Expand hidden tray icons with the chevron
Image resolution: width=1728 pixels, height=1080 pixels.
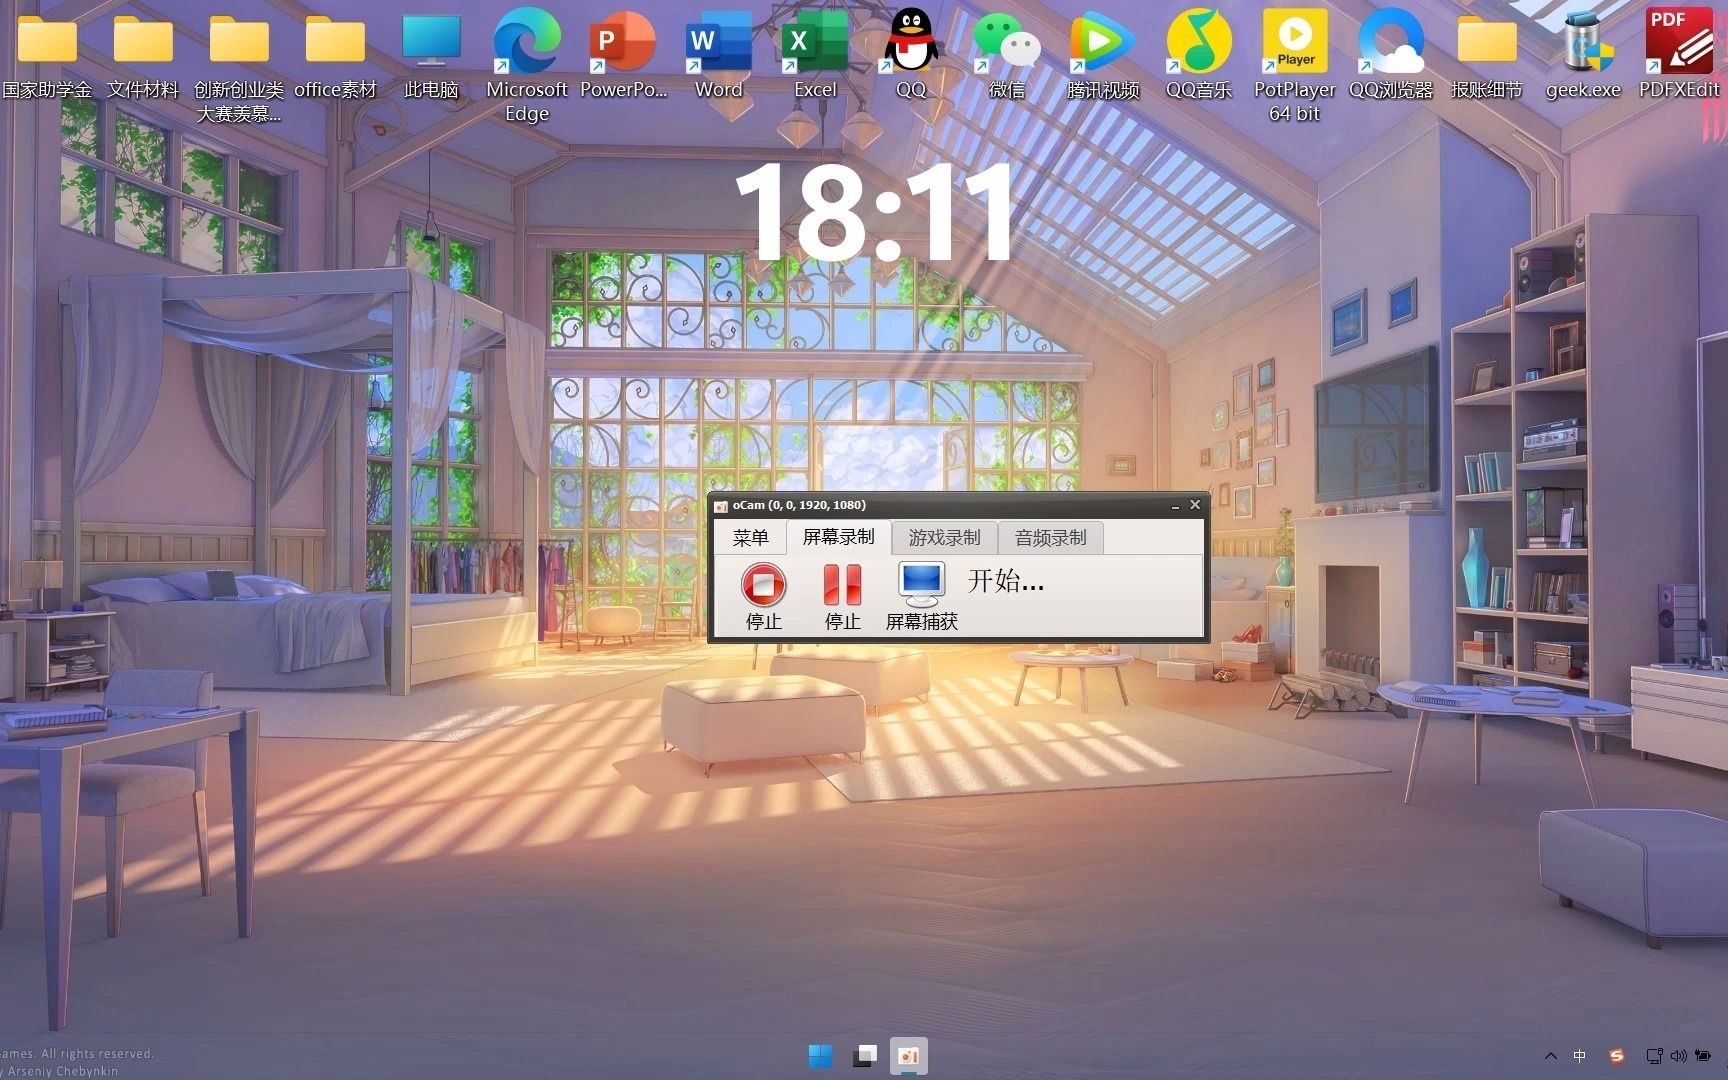pyautogui.click(x=1550, y=1056)
